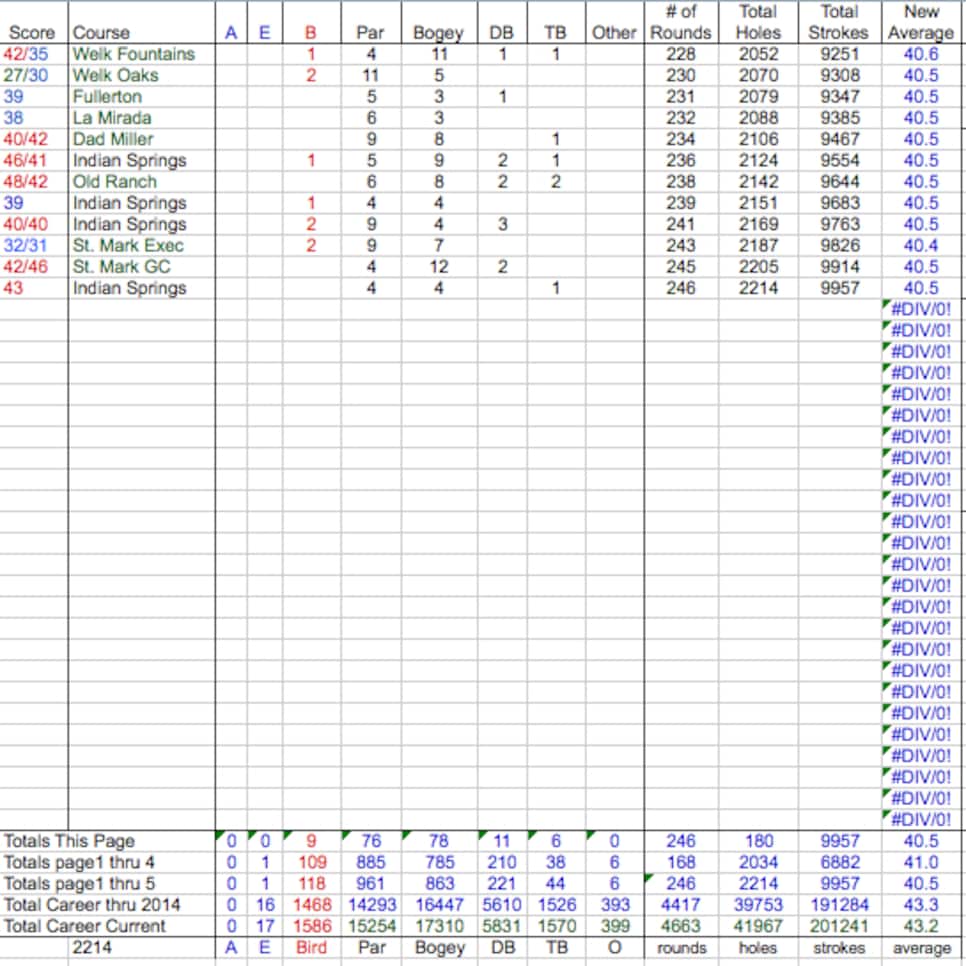Click current career strokes 201241
This screenshot has height=966, width=966.
(840, 926)
